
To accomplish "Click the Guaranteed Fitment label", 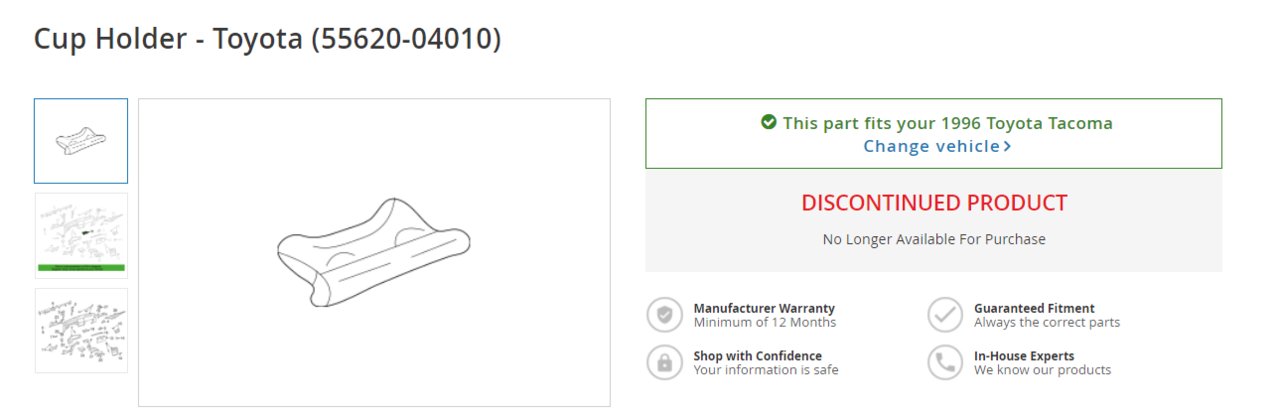I will click(x=1034, y=308).
